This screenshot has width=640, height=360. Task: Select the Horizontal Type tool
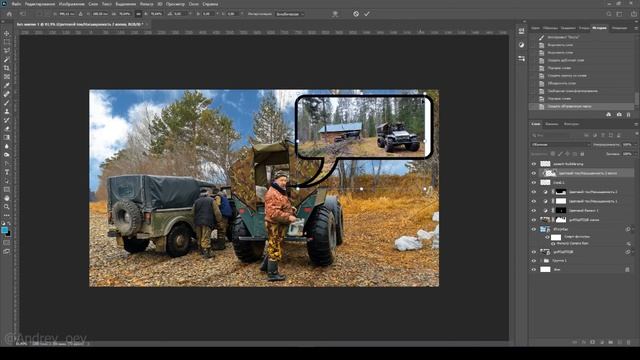[7, 172]
